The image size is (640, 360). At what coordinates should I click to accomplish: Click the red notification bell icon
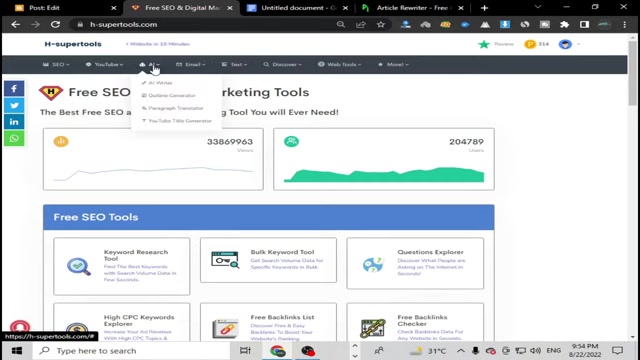pos(20,327)
